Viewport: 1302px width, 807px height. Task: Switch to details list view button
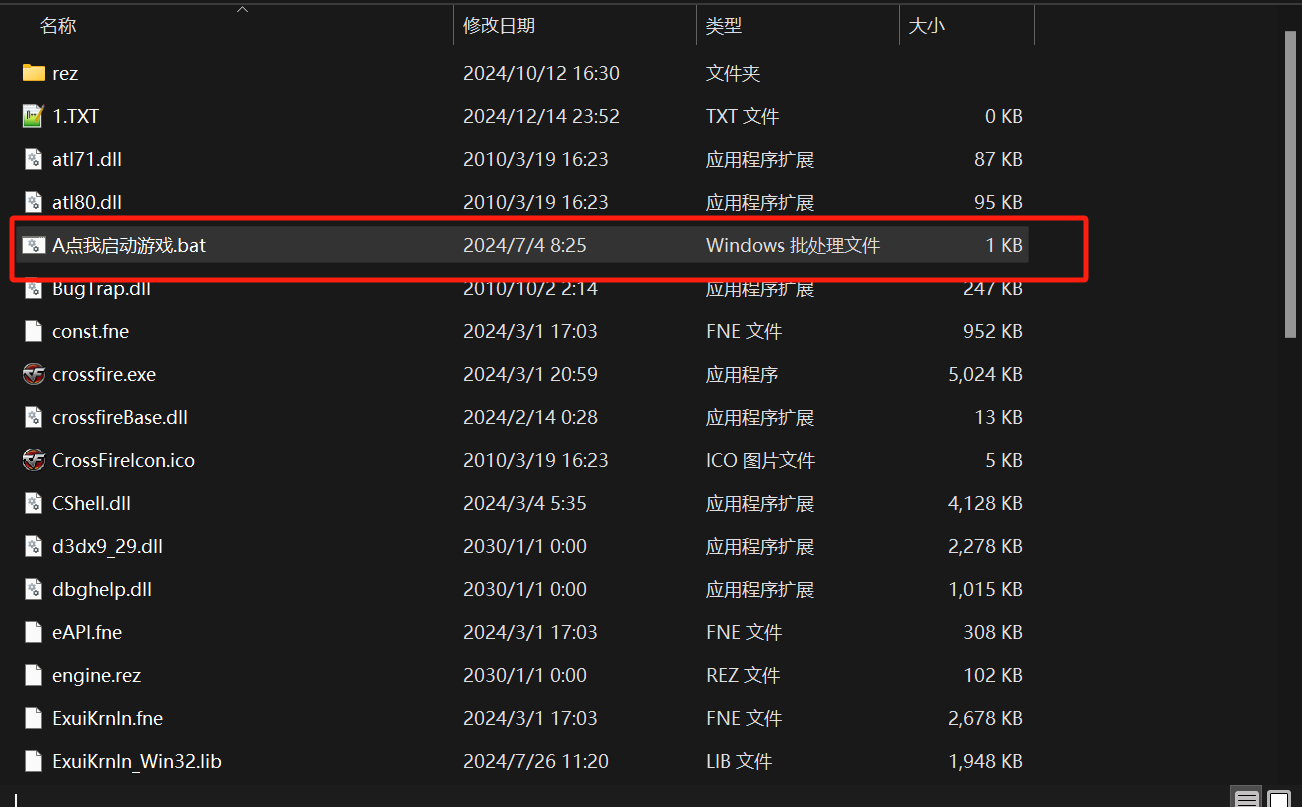[x=1246, y=798]
